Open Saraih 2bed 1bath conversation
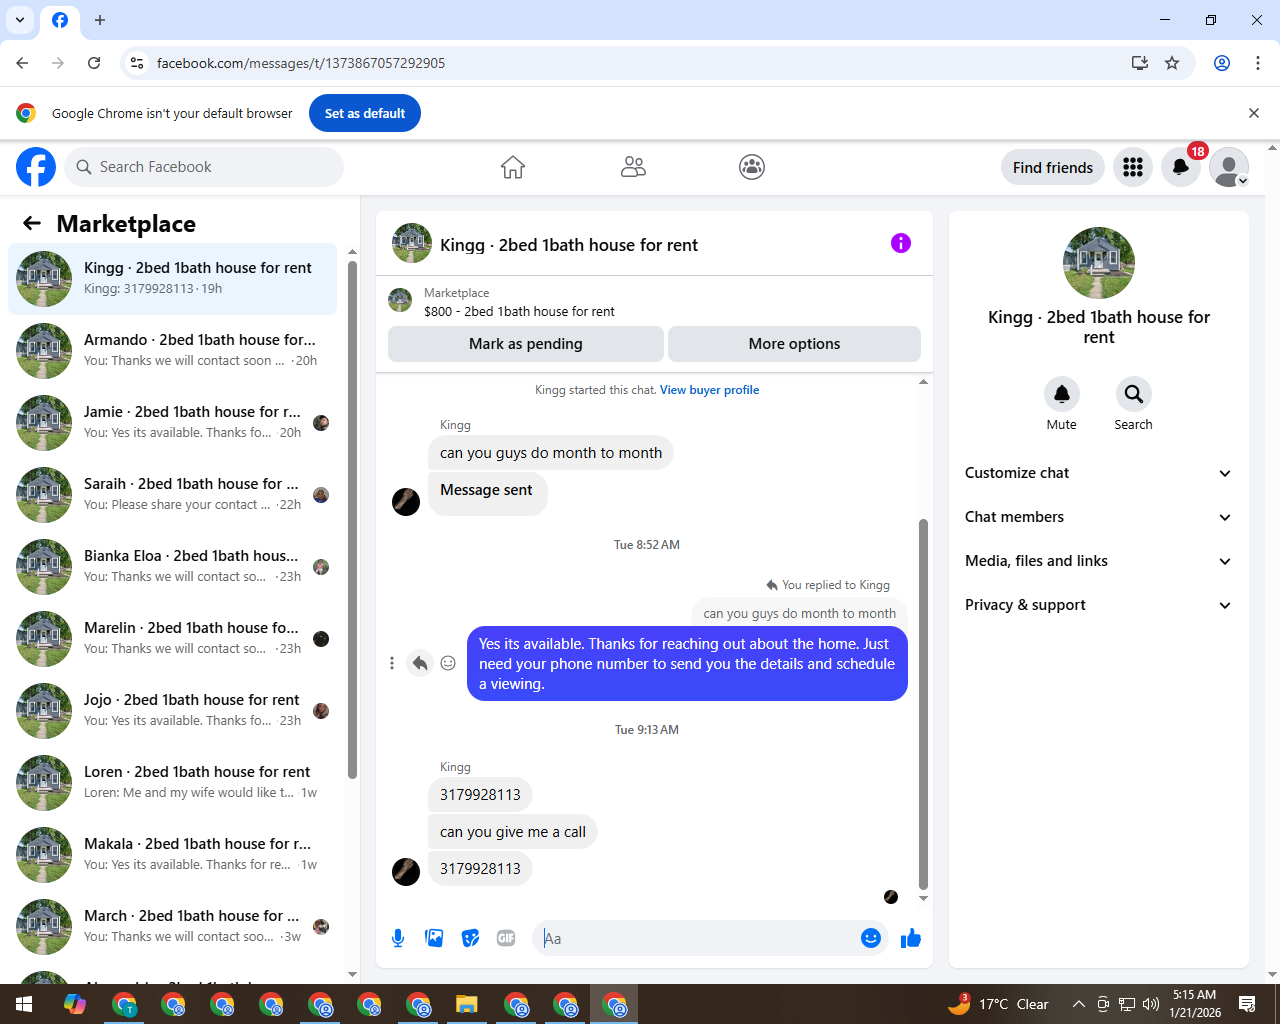This screenshot has width=1280, height=1024. [173, 494]
